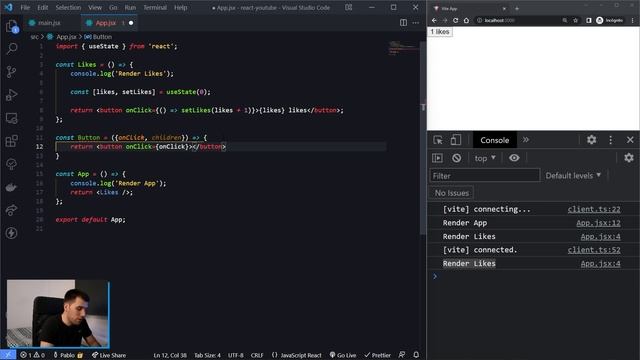
Task: Open the notifications bell in the status bar
Action: tap(416, 355)
